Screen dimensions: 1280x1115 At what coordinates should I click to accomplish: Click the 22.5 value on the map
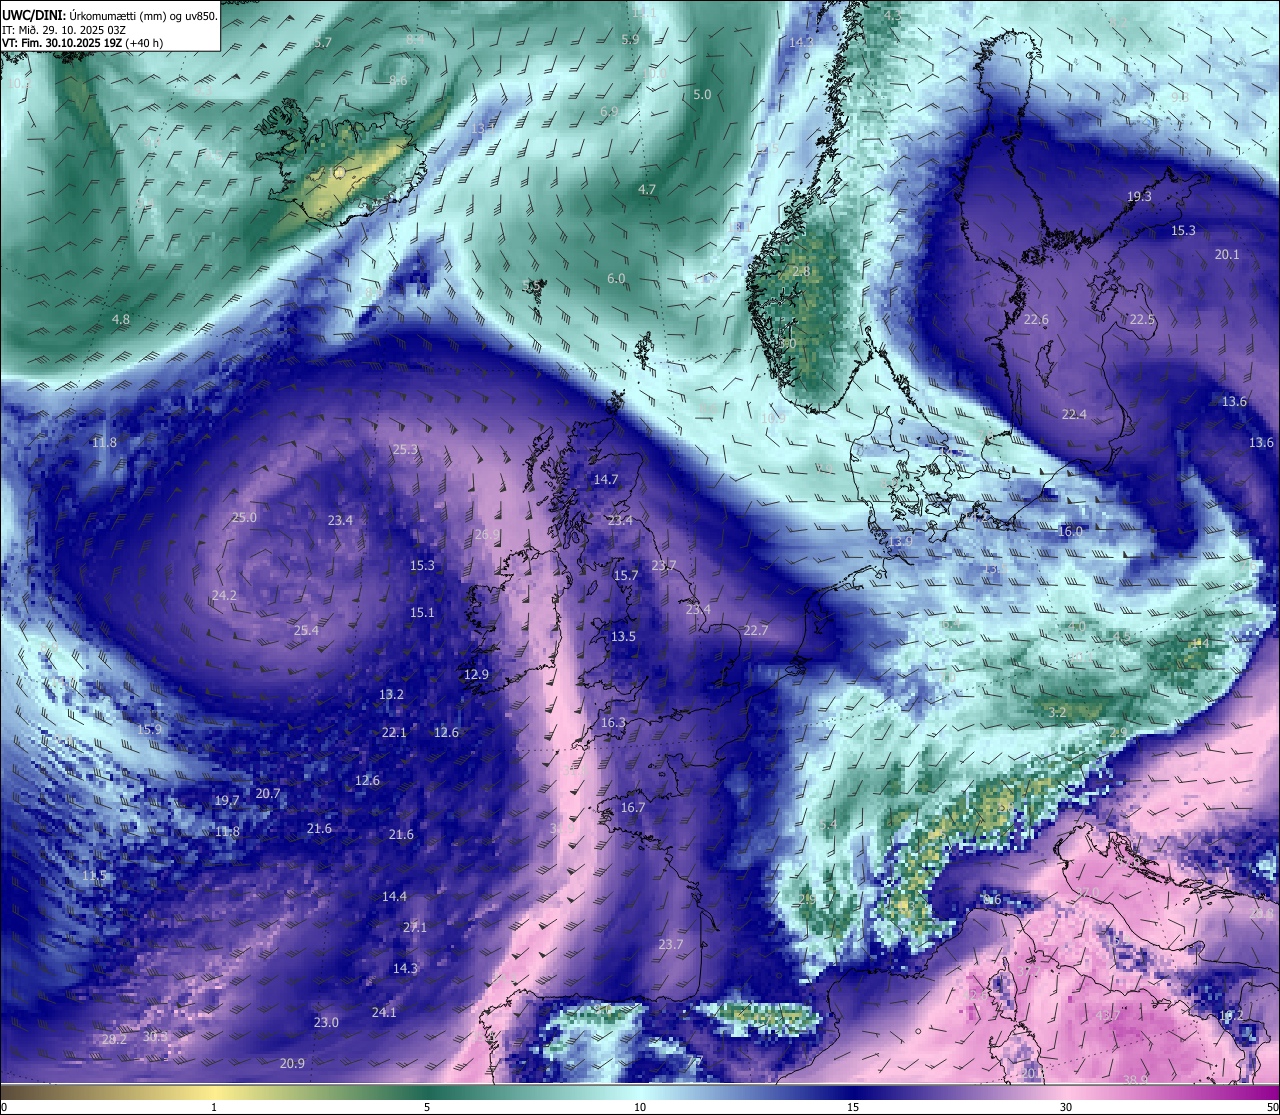(x=1142, y=320)
